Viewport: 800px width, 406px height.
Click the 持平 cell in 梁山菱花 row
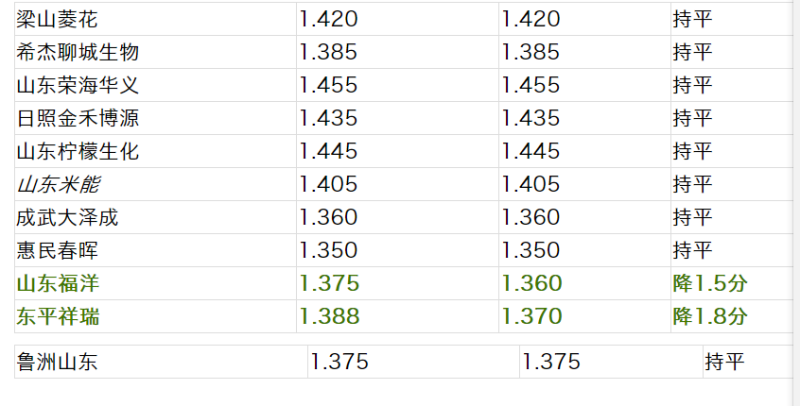(732, 19)
